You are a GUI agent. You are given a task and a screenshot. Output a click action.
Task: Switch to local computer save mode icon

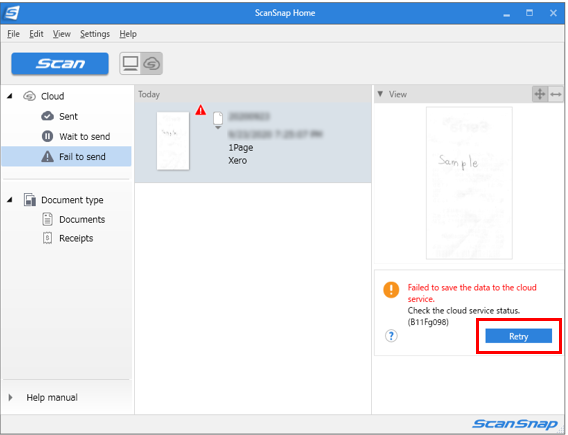click(130, 64)
